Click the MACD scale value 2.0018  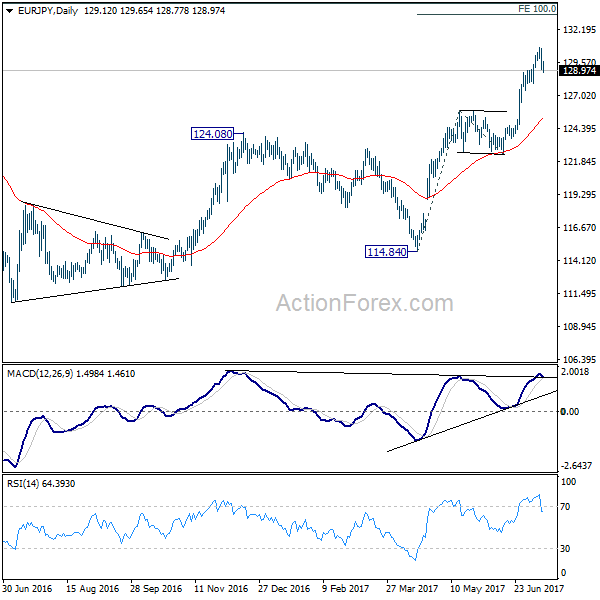pyautogui.click(x=575, y=372)
